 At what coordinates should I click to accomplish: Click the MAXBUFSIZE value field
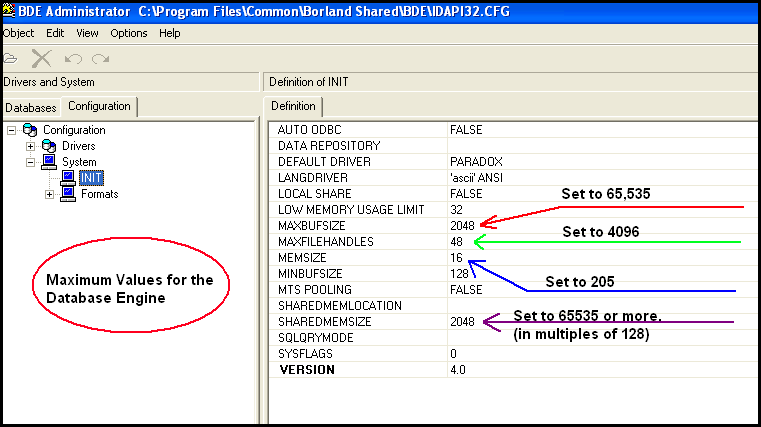463,225
